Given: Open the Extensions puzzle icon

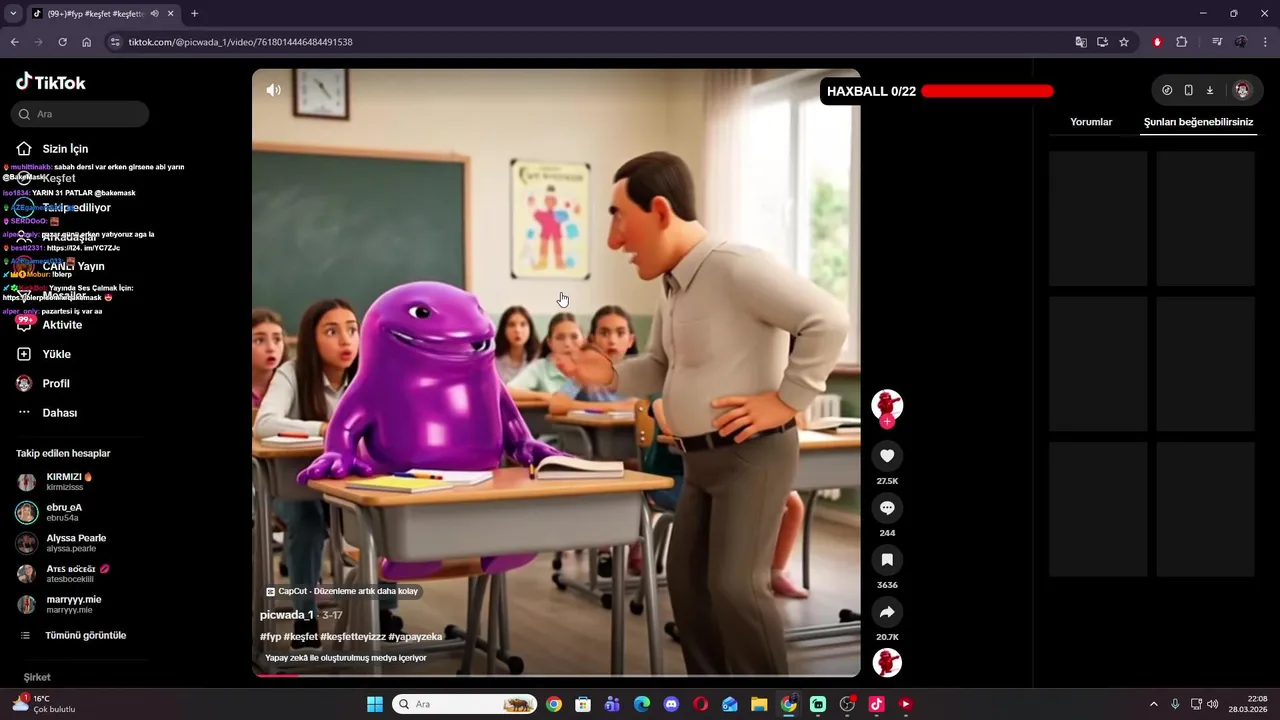Looking at the screenshot, I should click(1181, 42).
